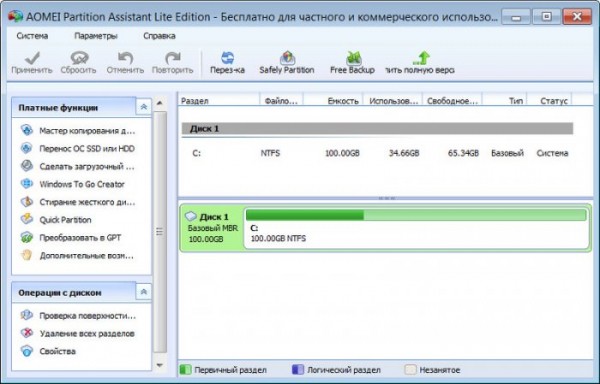The image size is (600, 384).
Task: Click the Перез-ка reload icon
Action: 227,58
